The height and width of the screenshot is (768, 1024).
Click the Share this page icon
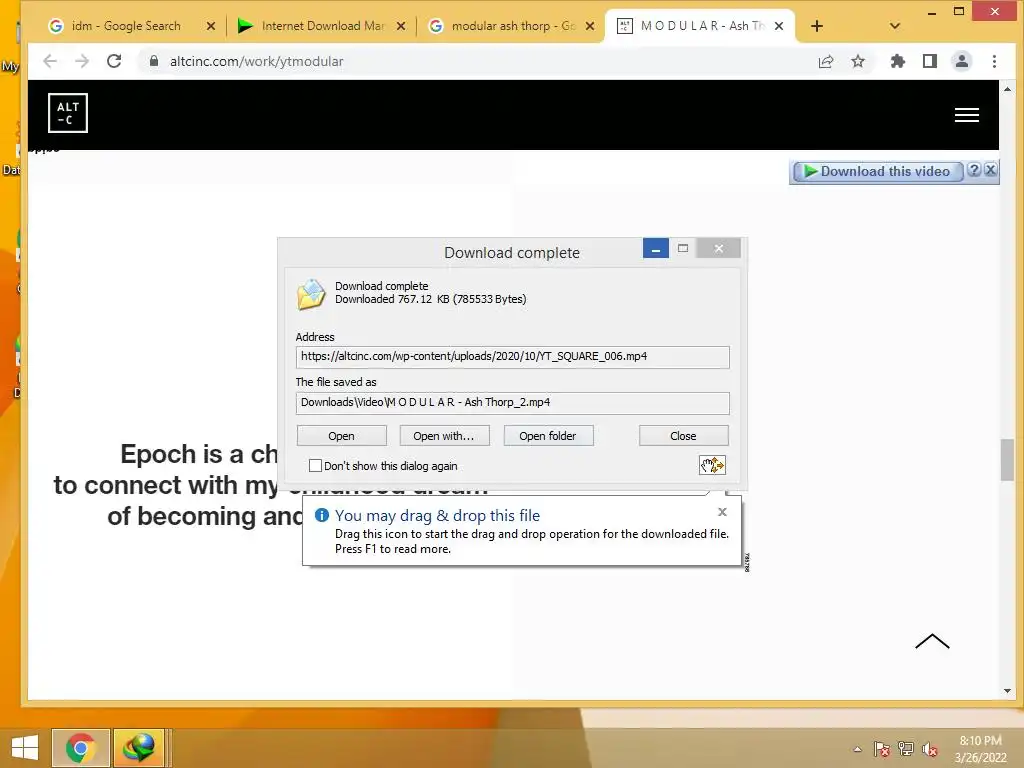pos(826,61)
